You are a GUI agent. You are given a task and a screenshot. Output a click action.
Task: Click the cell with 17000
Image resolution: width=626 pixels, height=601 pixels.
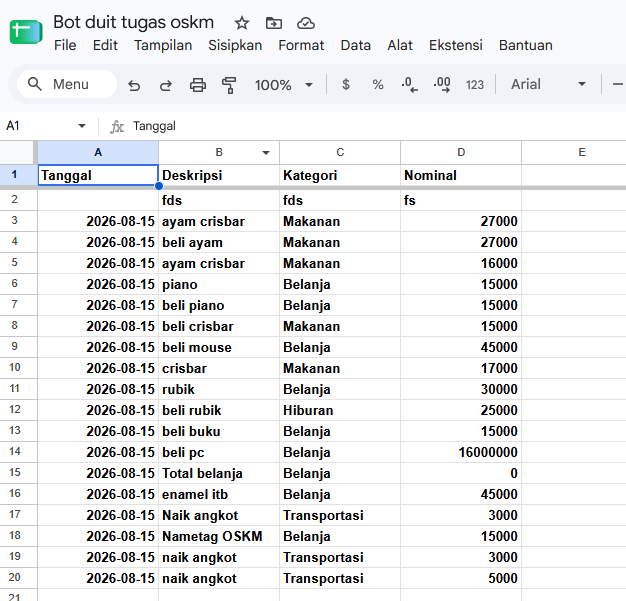[x=461, y=368]
